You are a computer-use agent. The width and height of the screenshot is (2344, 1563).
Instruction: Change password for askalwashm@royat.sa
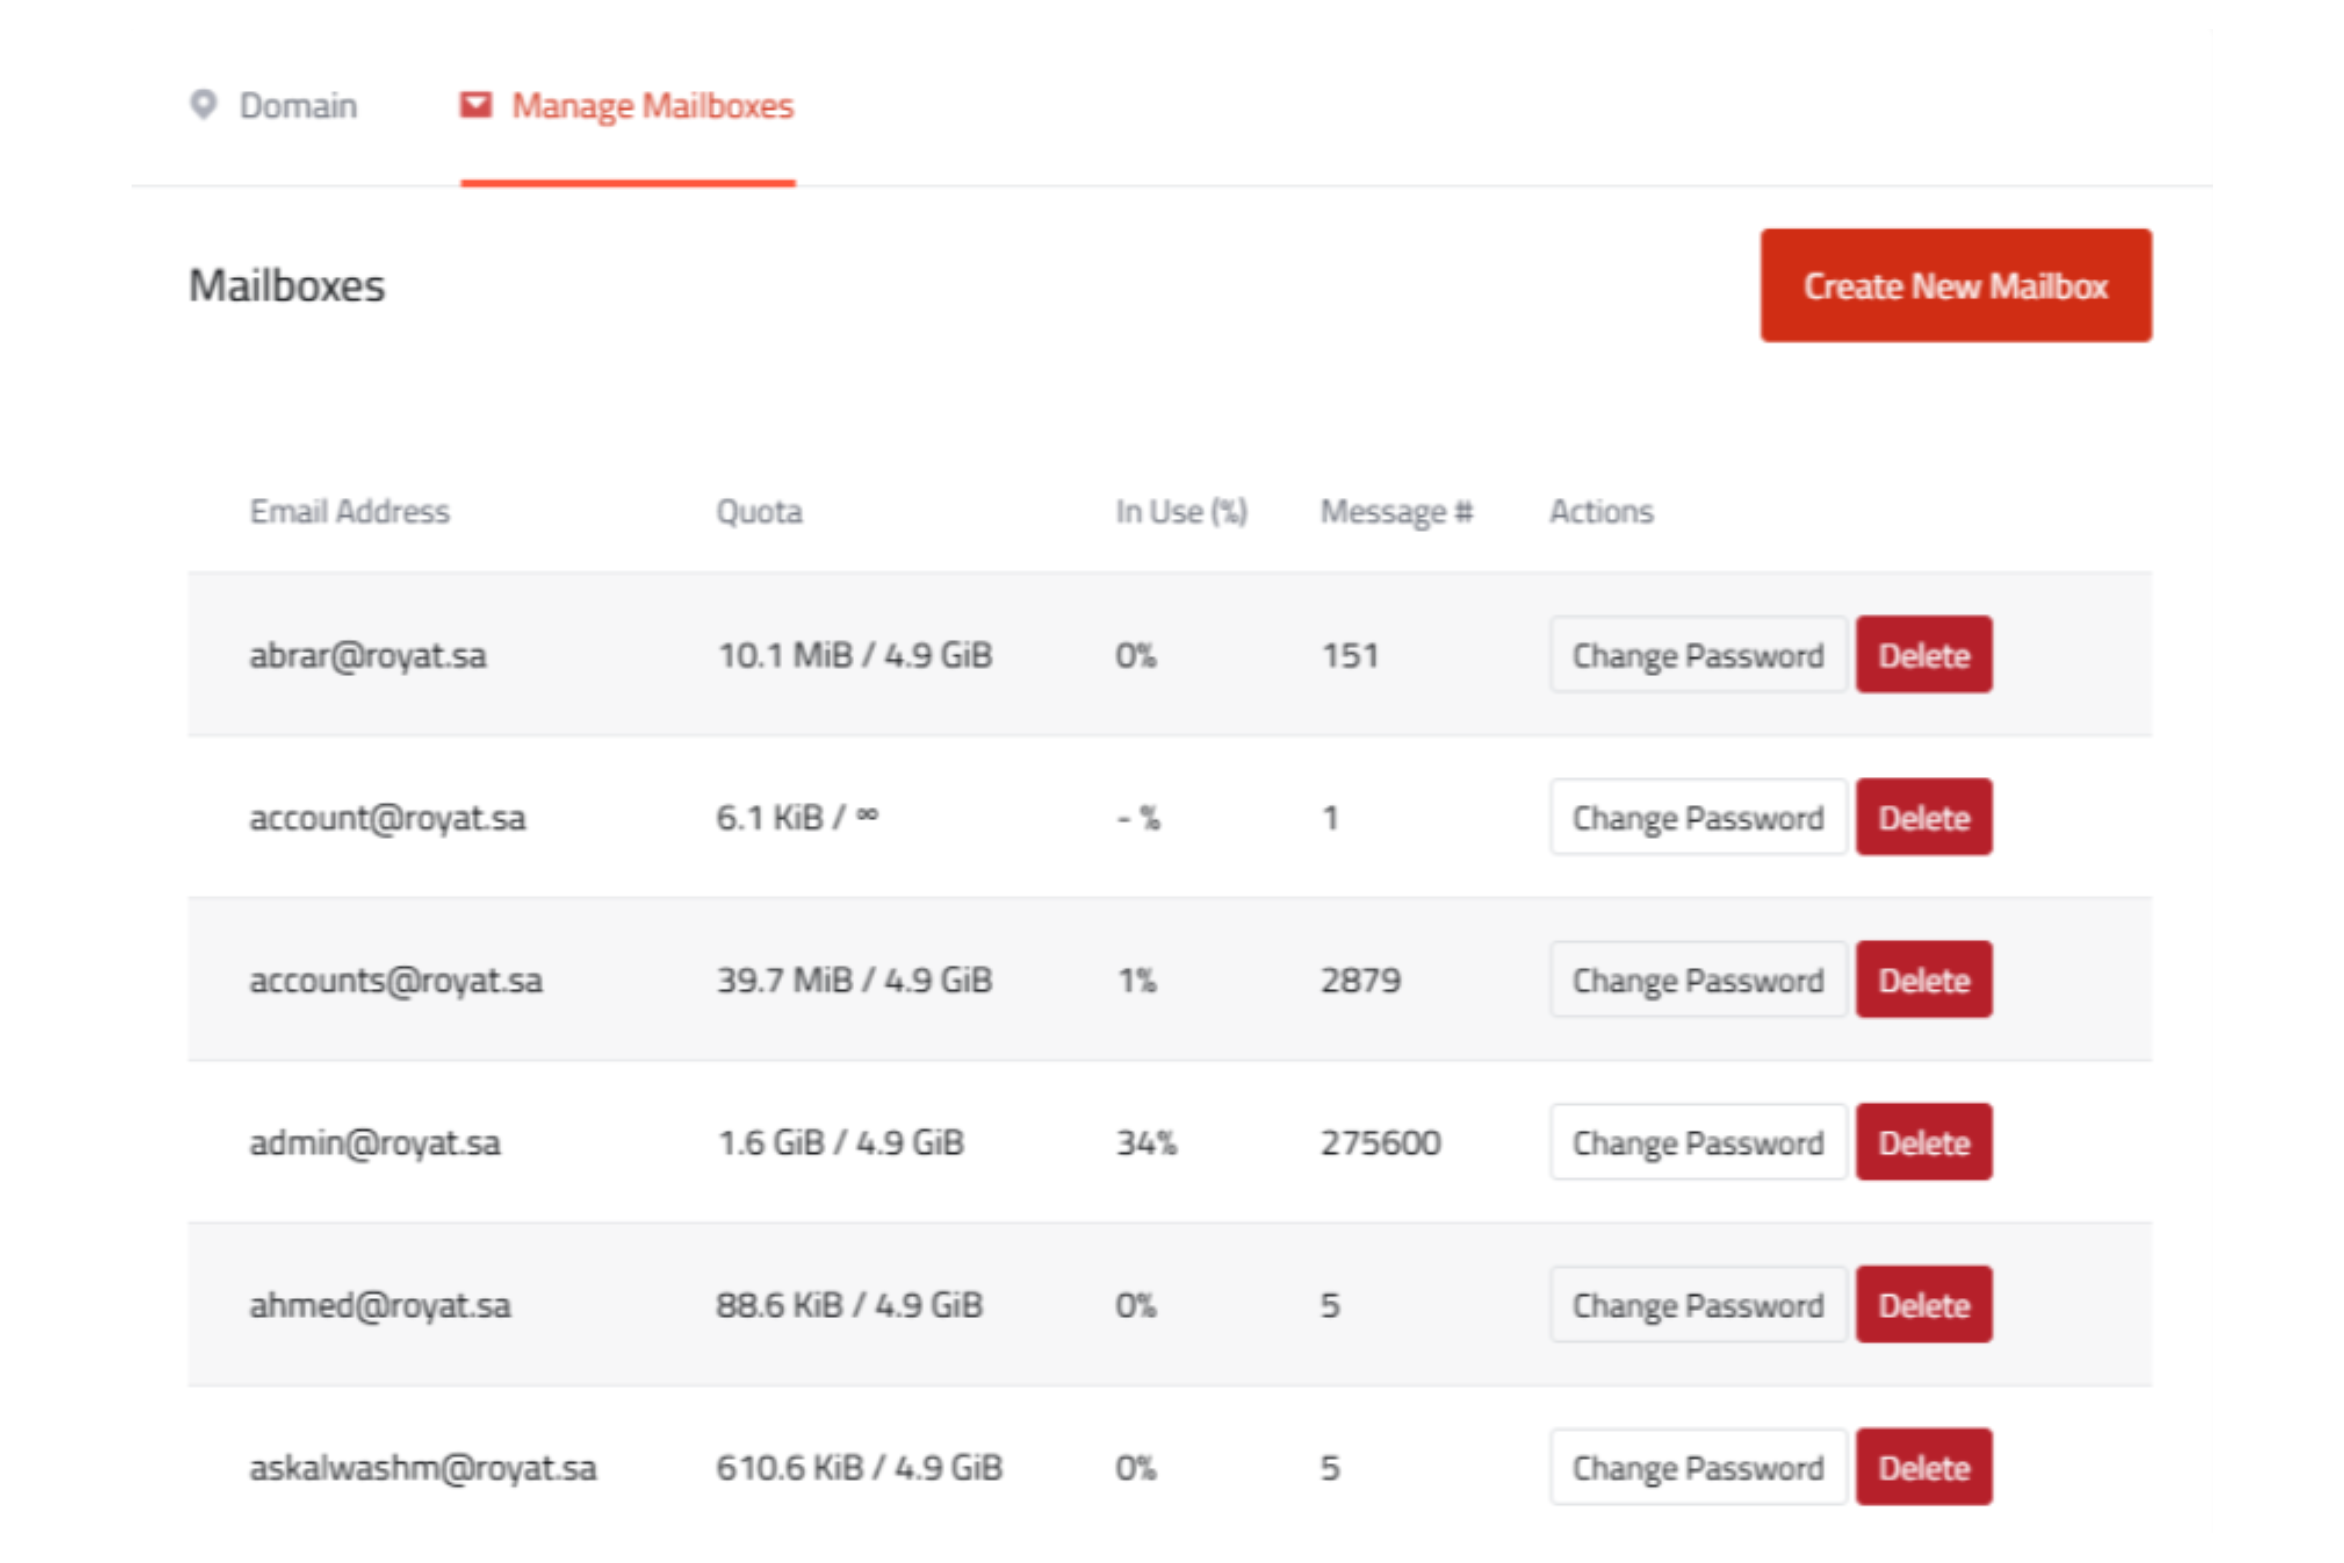(1697, 1468)
